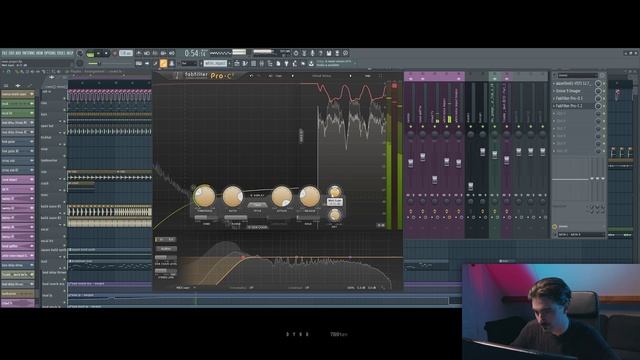
Task: Collapse the Side Chain section button
Action: click(257, 227)
